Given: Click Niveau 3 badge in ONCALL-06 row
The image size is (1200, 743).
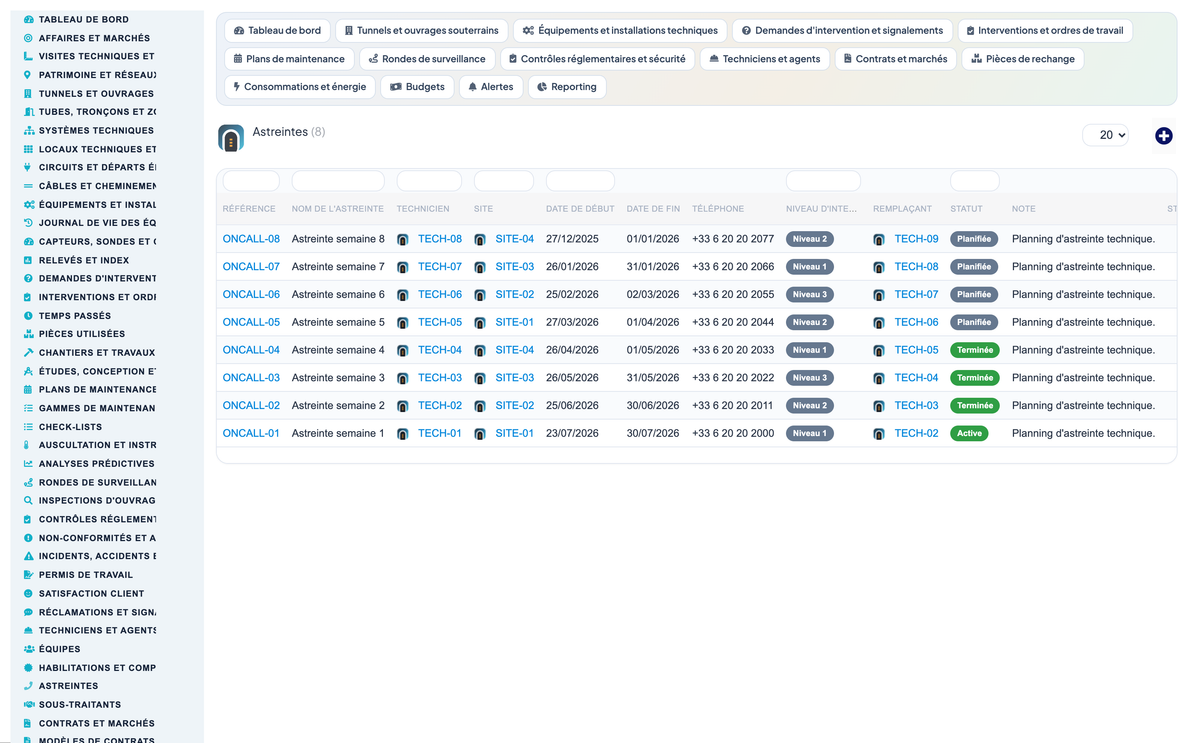Looking at the screenshot, I should click(810, 295).
